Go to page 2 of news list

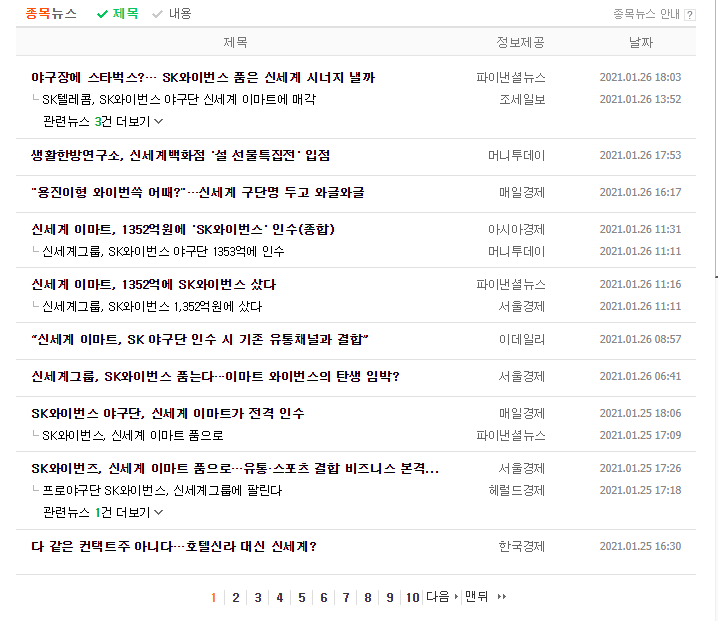[x=236, y=597]
